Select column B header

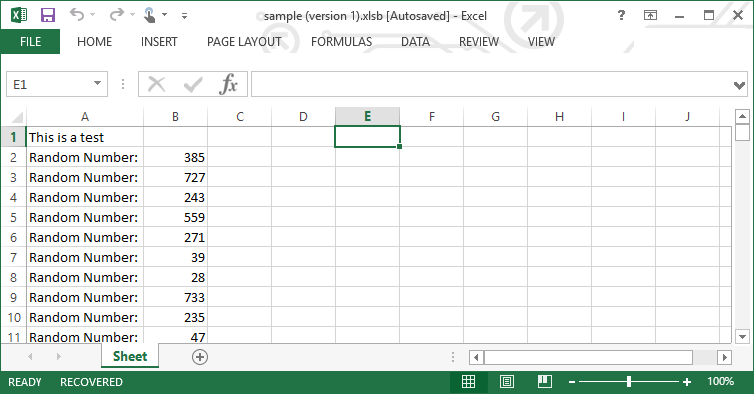pos(176,117)
